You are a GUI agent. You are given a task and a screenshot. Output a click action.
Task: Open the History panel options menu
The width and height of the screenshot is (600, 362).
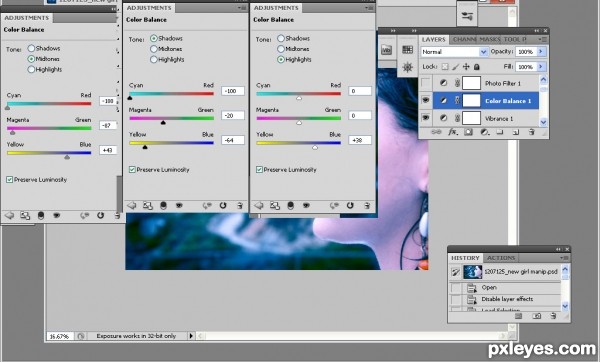[564, 258]
